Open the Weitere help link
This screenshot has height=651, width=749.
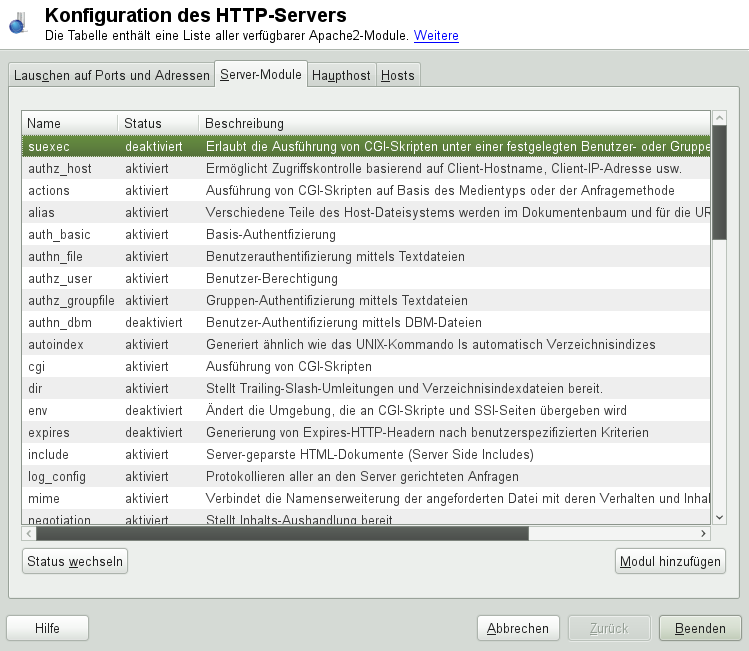click(x=436, y=36)
